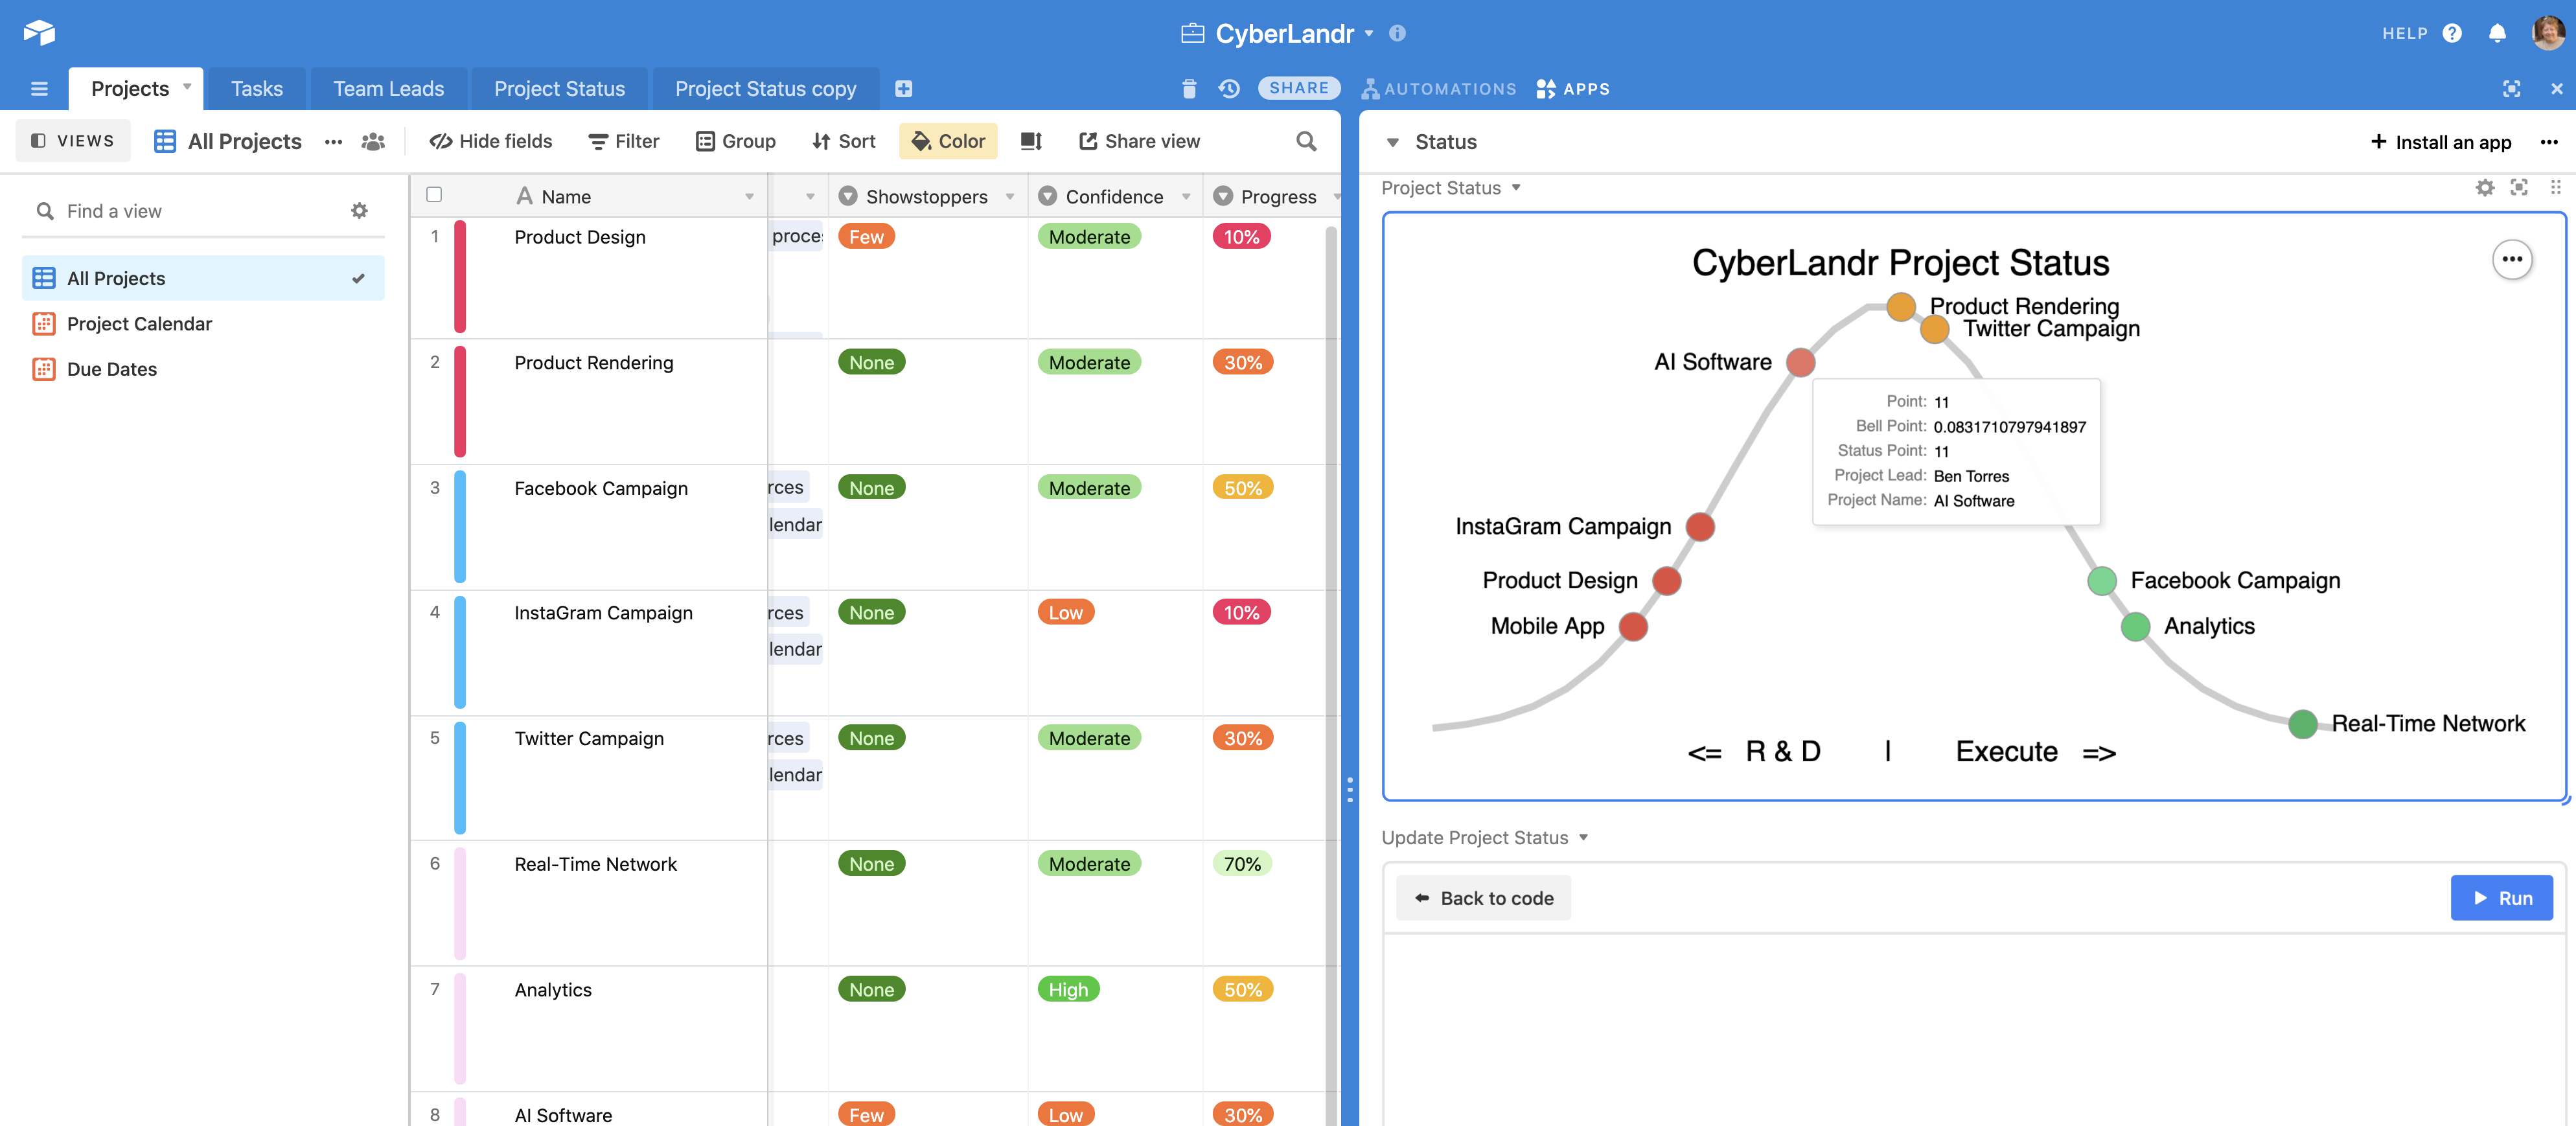This screenshot has height=1126, width=2576.
Task: Select the All Projects view in sidebar
Action: tap(203, 278)
